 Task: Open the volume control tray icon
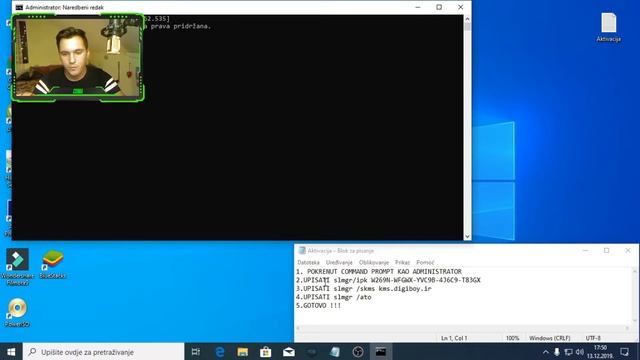(x=580, y=352)
